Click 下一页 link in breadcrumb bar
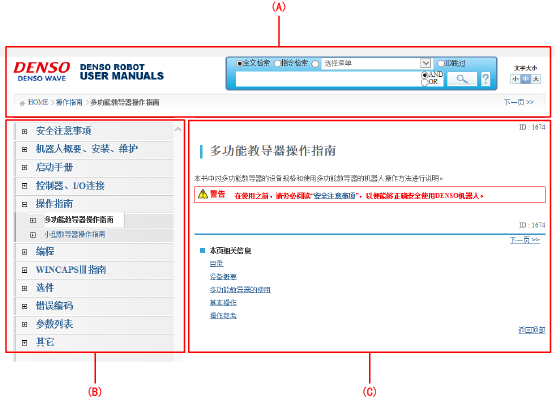556x398 pixels. (x=518, y=103)
